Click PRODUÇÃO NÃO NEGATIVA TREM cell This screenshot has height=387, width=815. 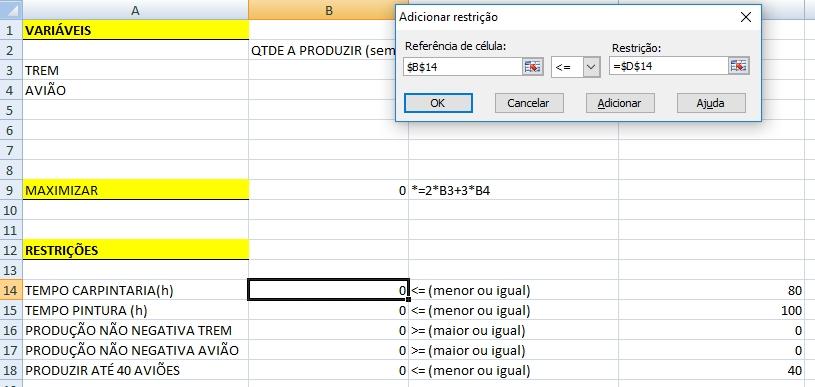pyautogui.click(x=136, y=330)
